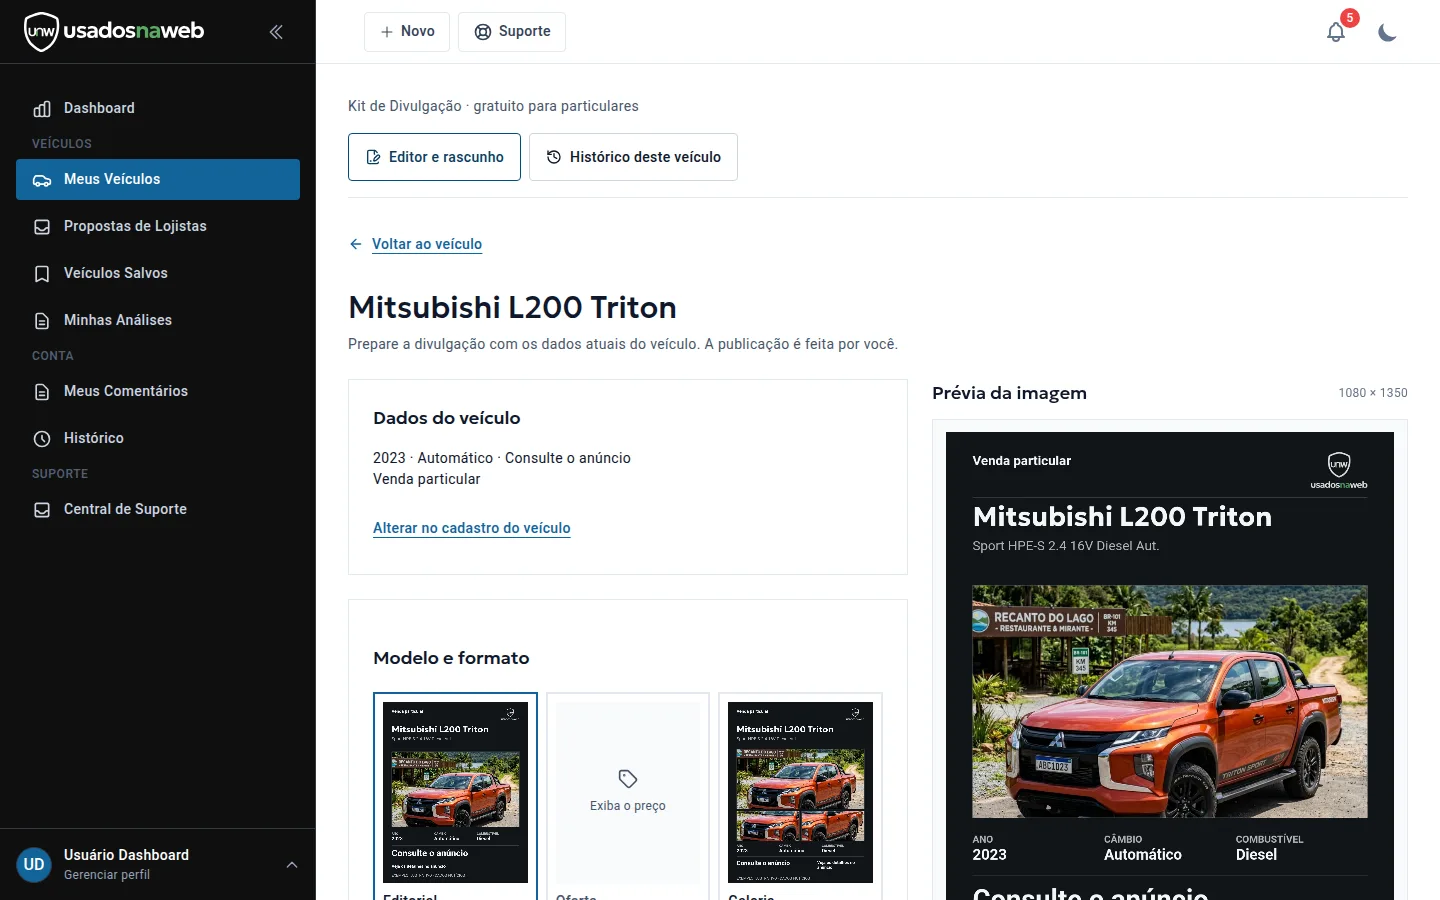Viewport: 1440px width, 900px height.
Task: Switch to the Editor e rascunho tab
Action: [x=434, y=157]
